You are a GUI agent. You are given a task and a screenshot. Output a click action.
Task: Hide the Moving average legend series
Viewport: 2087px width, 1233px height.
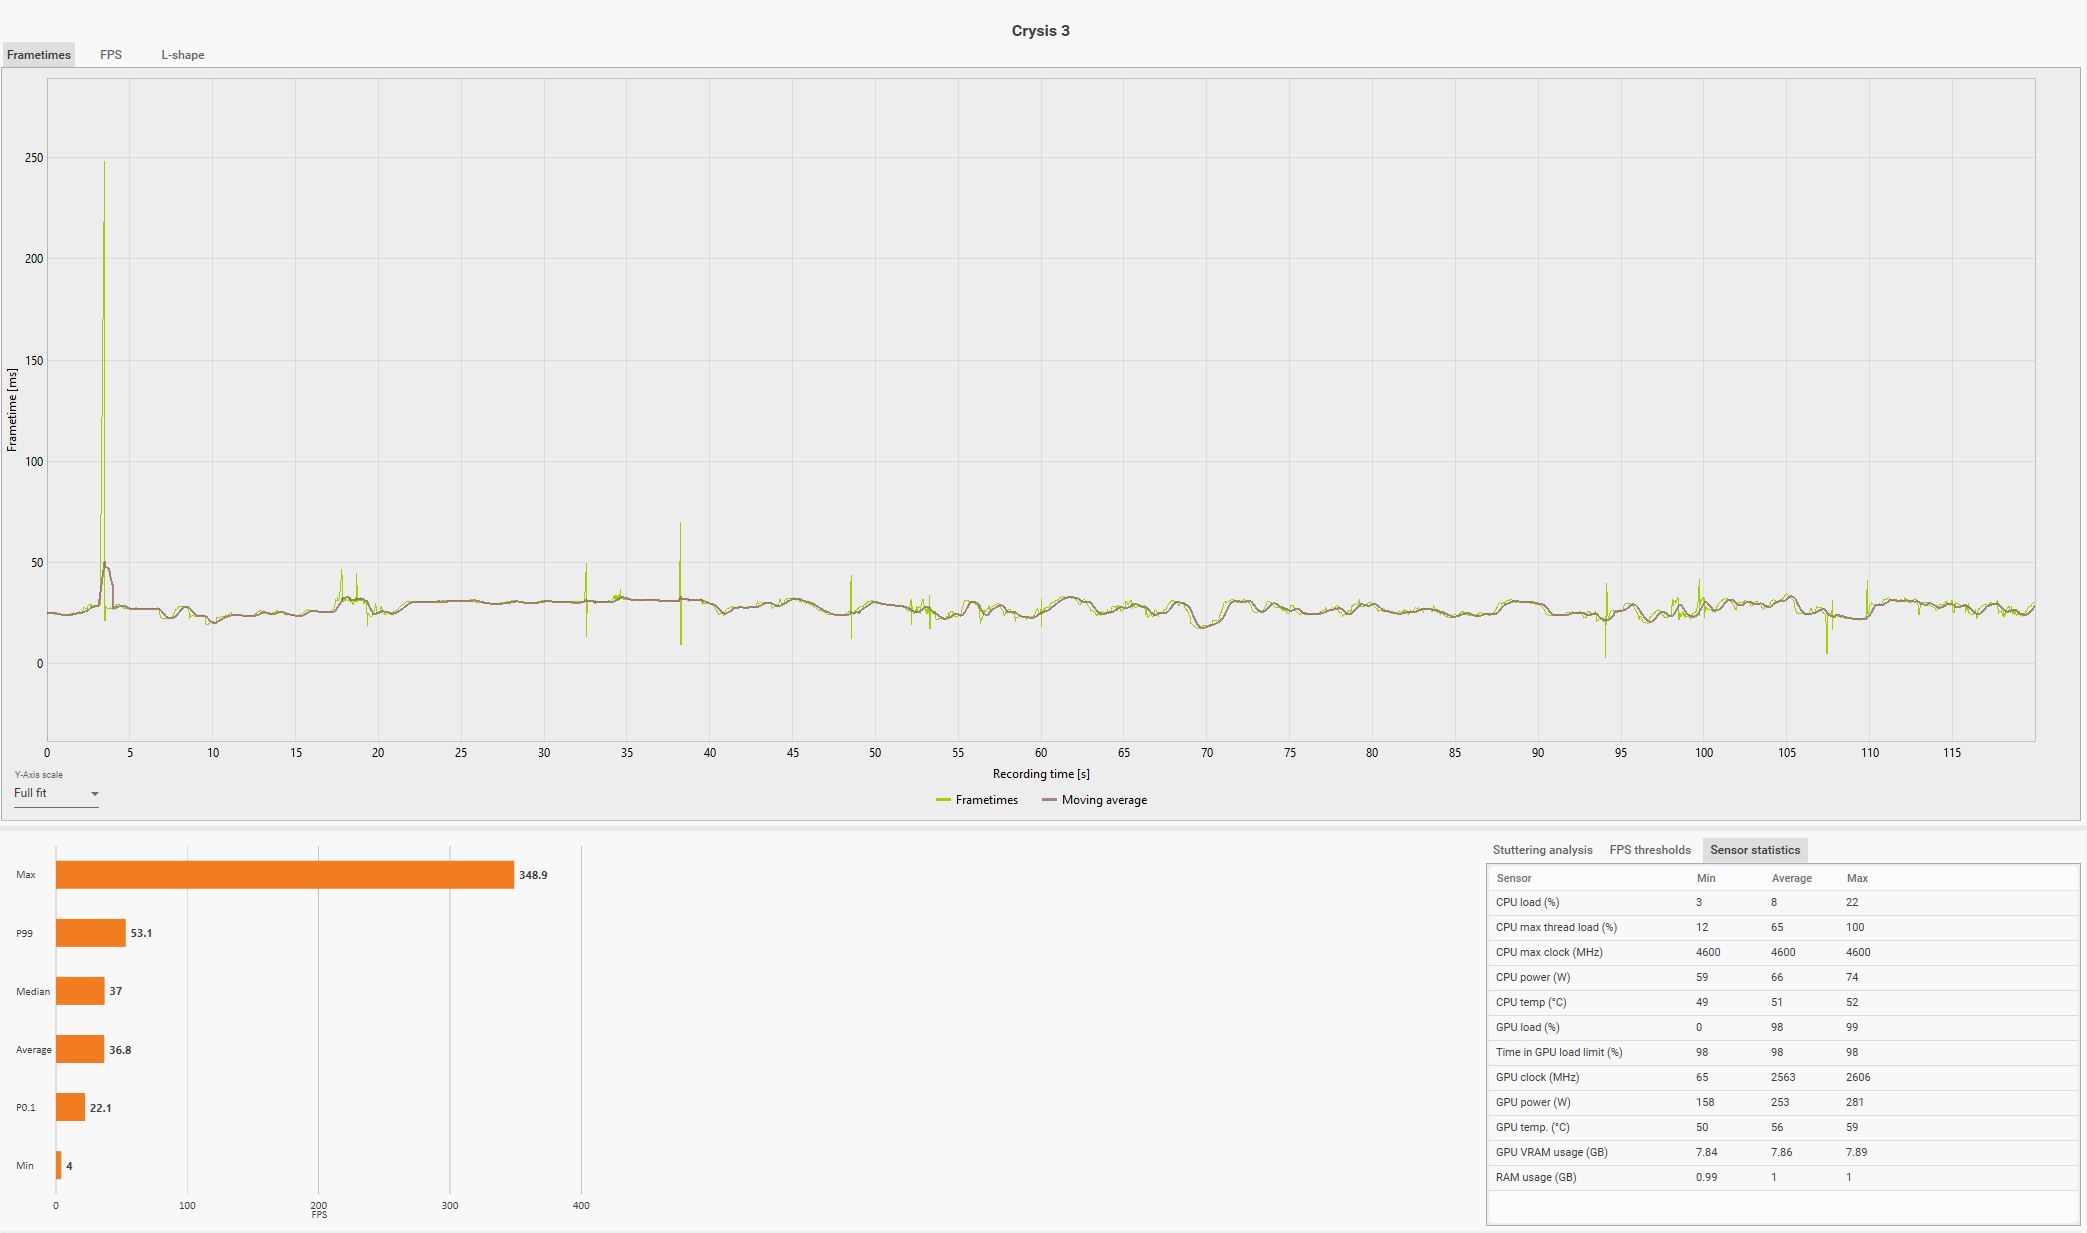click(x=1094, y=800)
